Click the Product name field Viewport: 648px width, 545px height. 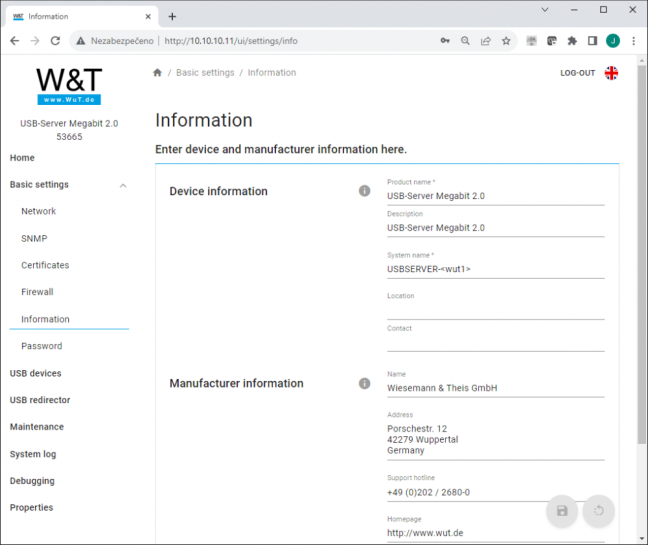(x=496, y=196)
